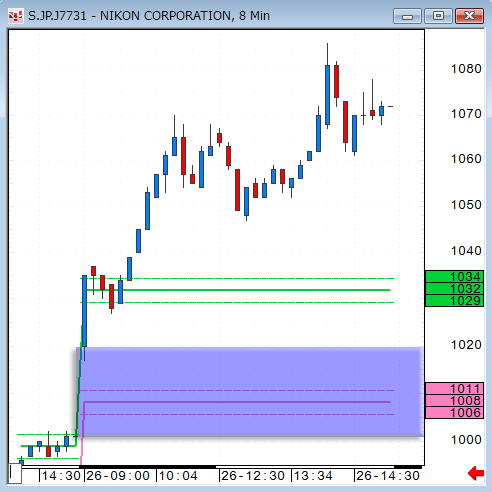Screen dimensions: 492x492
Task: Click the 10:04 time axis label
Action: tap(178, 476)
